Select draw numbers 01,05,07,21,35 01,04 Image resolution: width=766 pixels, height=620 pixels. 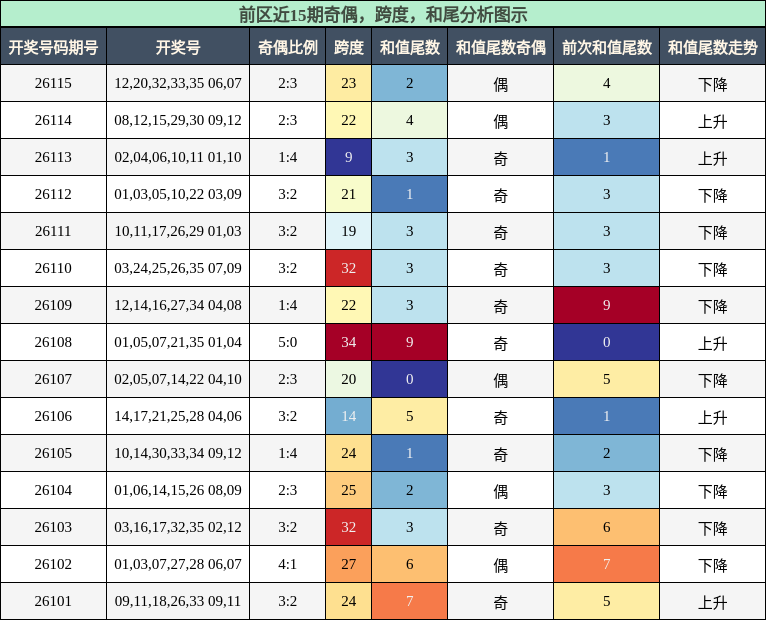pos(178,342)
